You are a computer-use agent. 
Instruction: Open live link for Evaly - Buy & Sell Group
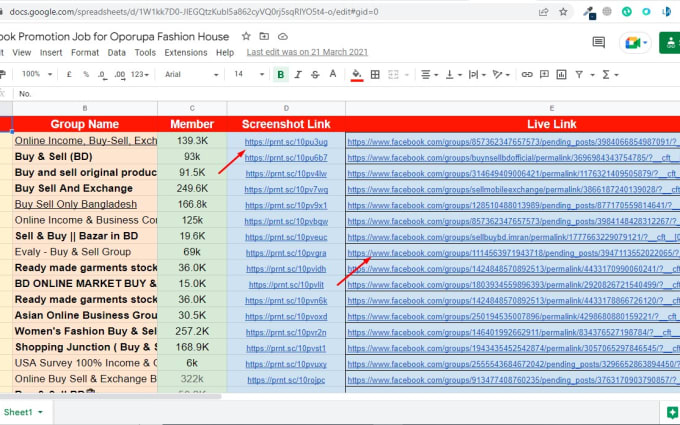coord(513,253)
